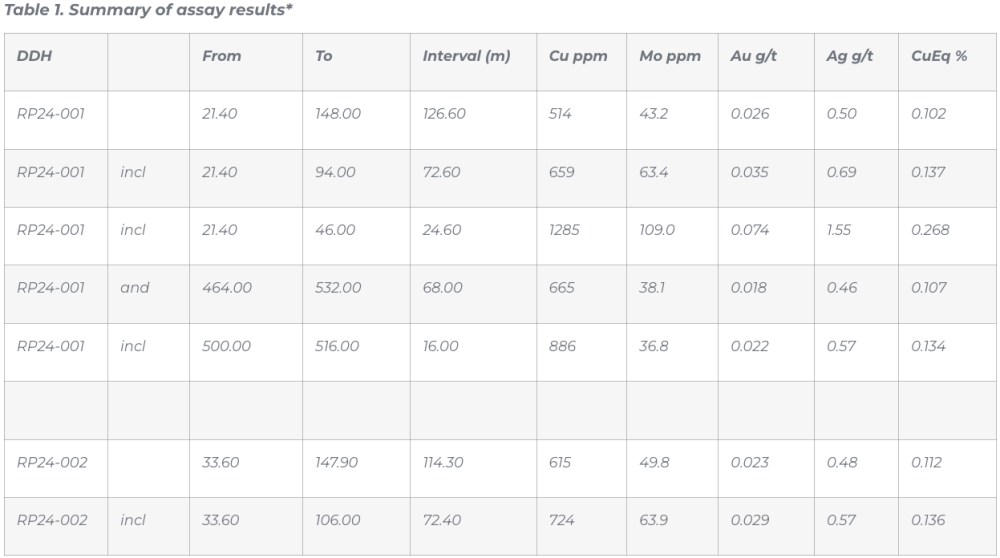Click the Cu ppm value 1285
This screenshot has height=558, width=1000.
564,230
